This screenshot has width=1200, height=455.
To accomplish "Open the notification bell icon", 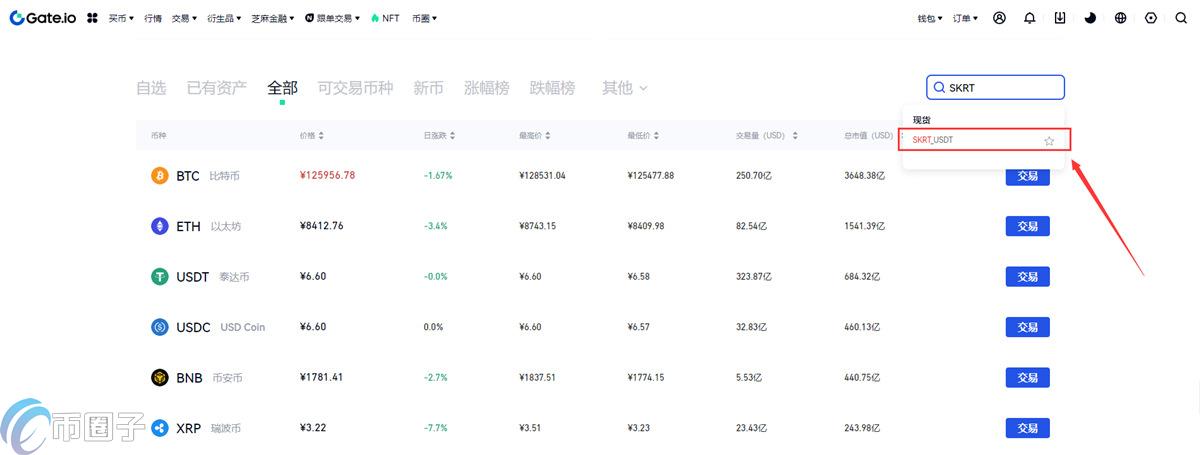I will pyautogui.click(x=1029, y=18).
